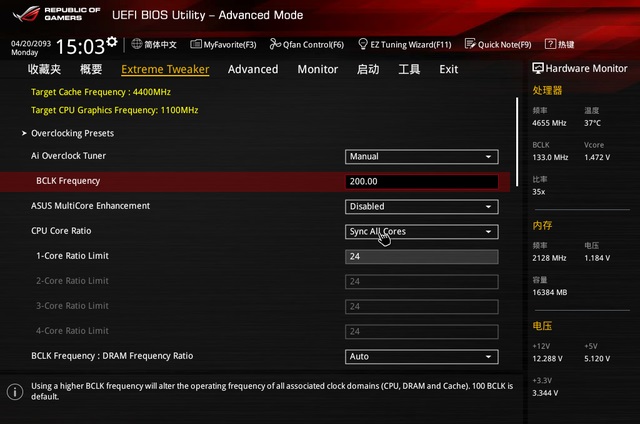640x424 pixels.
Task: Click the 15:03 clock display
Action: coord(80,47)
